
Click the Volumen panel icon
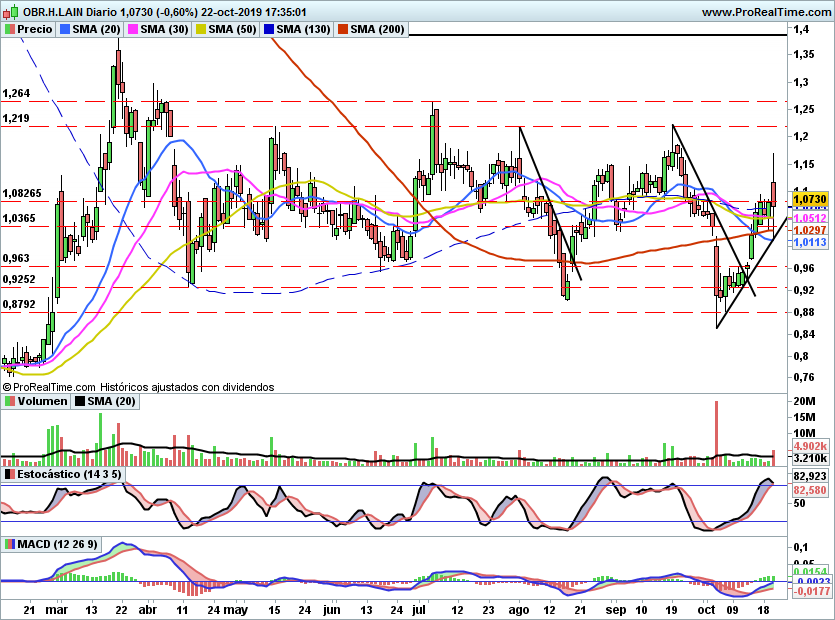[10, 401]
